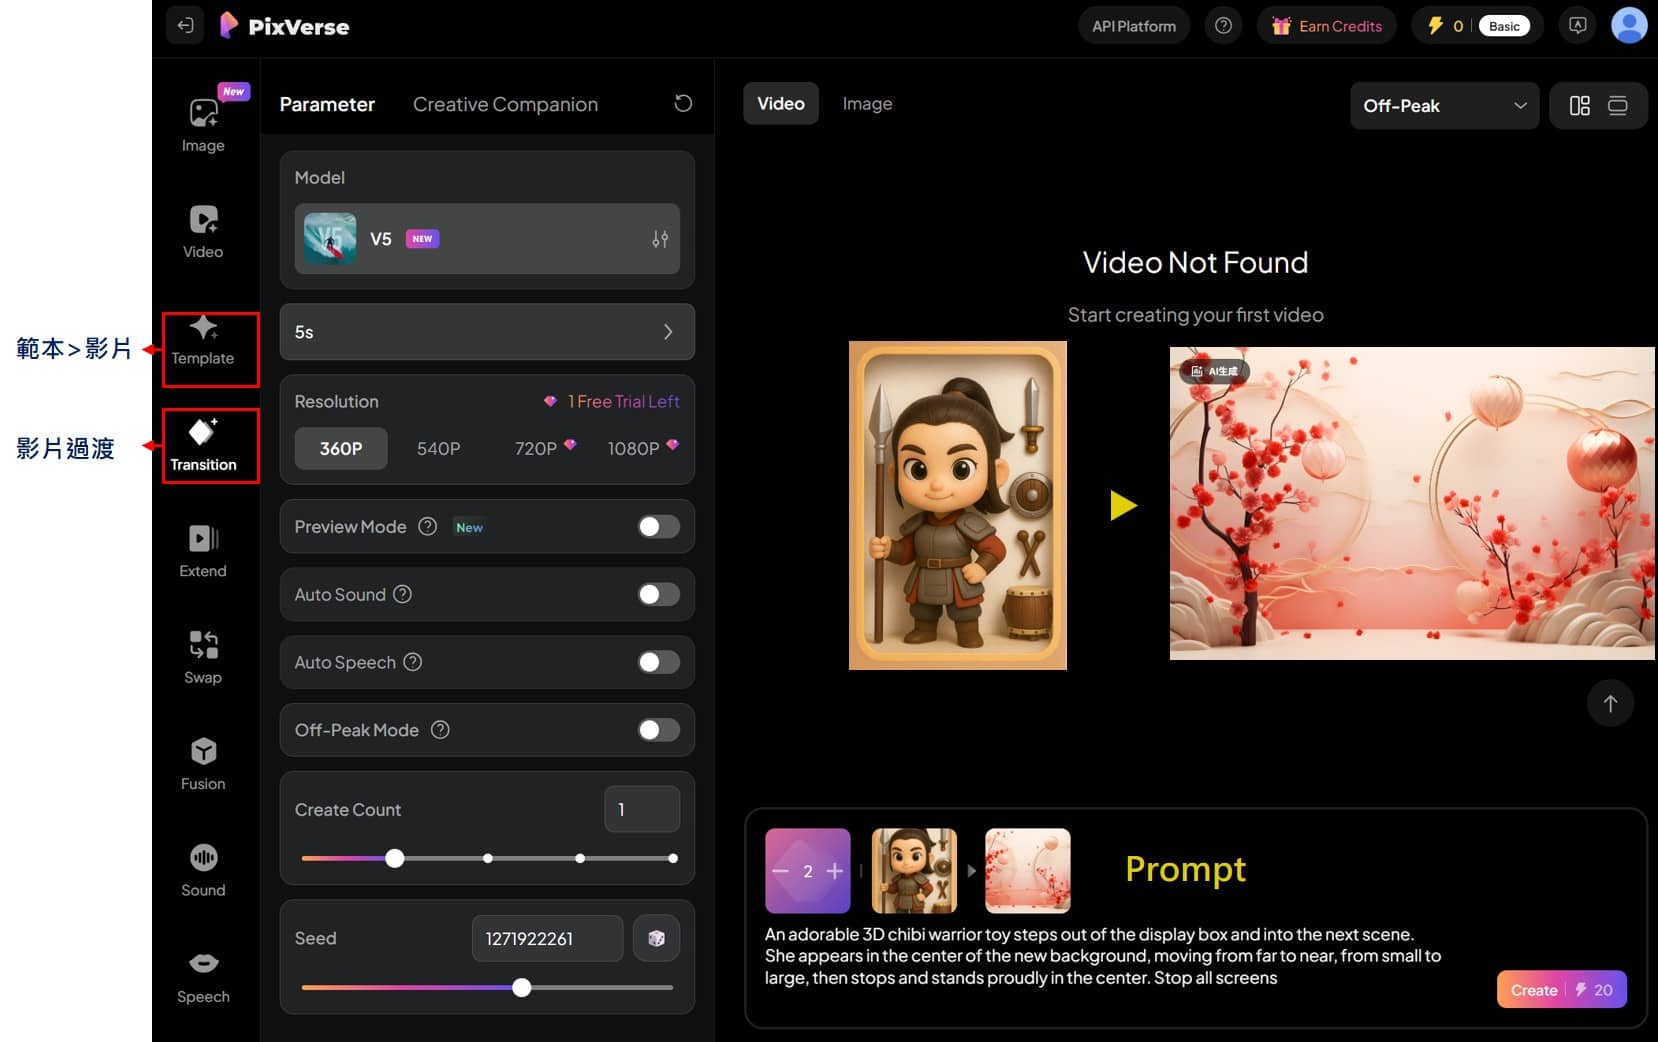The height and width of the screenshot is (1042, 1658).
Task: Switch to grid layout view
Action: 1579,106
